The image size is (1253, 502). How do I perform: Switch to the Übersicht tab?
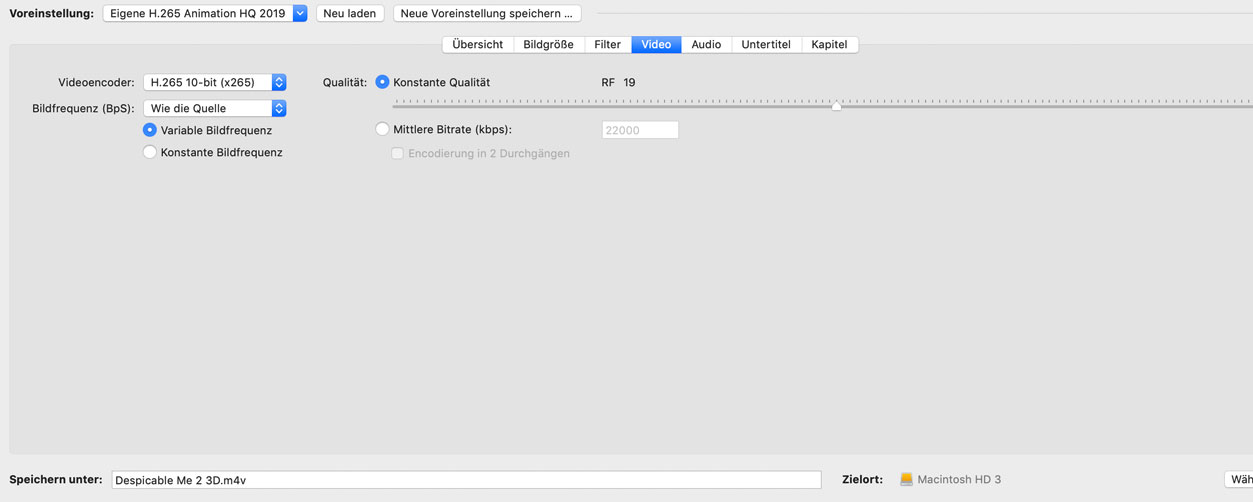click(478, 45)
